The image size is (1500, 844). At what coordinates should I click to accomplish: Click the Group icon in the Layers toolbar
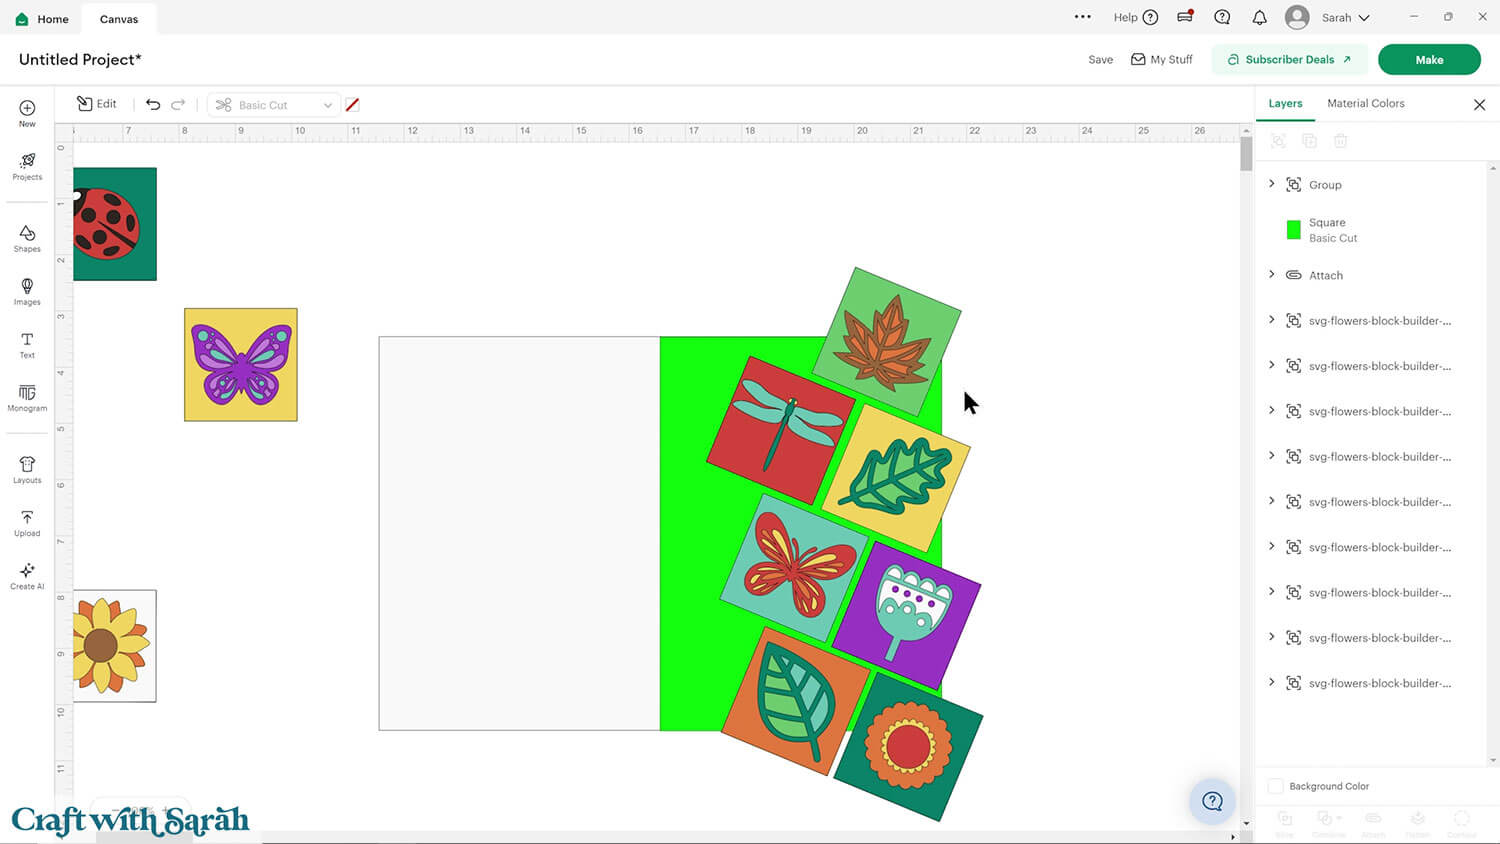1278,141
